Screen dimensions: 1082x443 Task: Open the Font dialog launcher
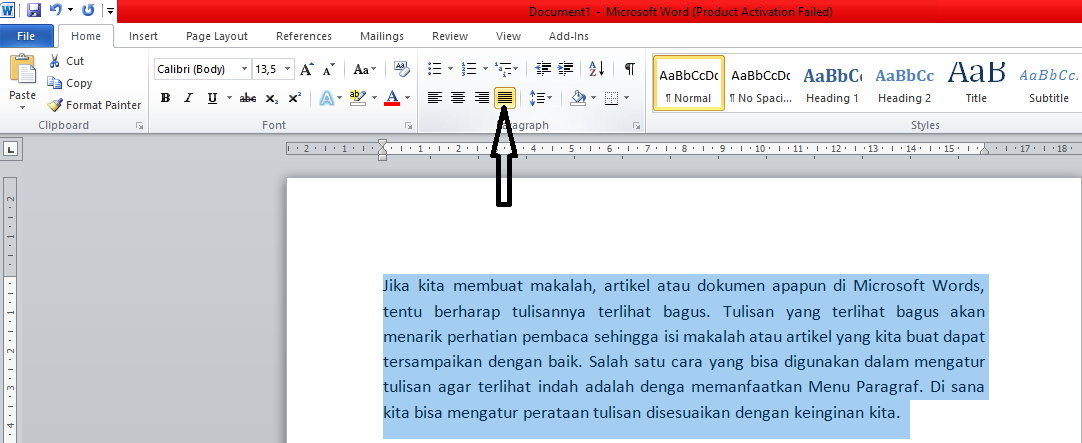(409, 126)
